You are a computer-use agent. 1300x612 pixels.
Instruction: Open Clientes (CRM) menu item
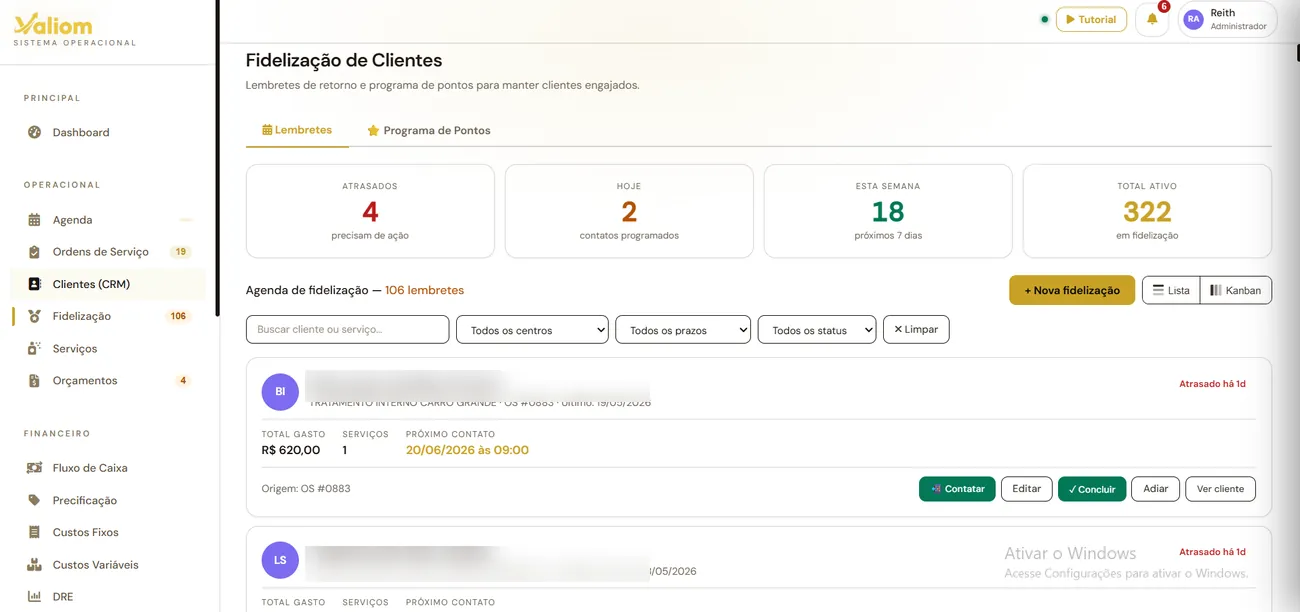point(108,284)
